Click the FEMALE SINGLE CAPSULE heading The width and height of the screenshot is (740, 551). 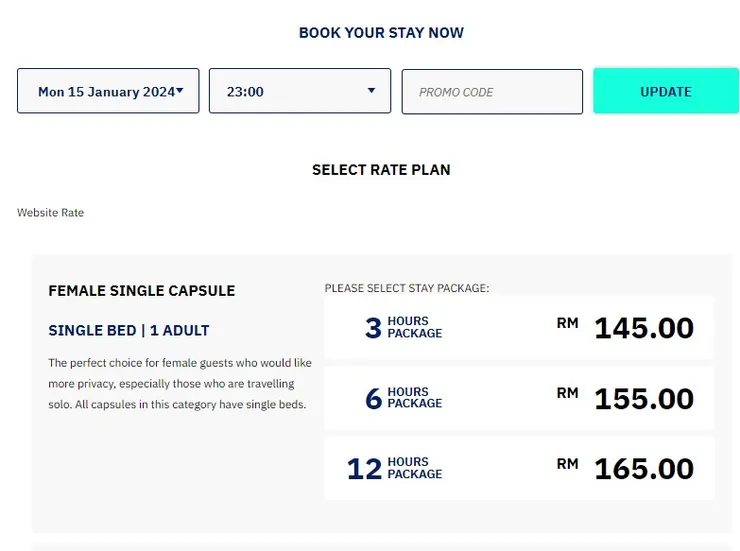(142, 291)
